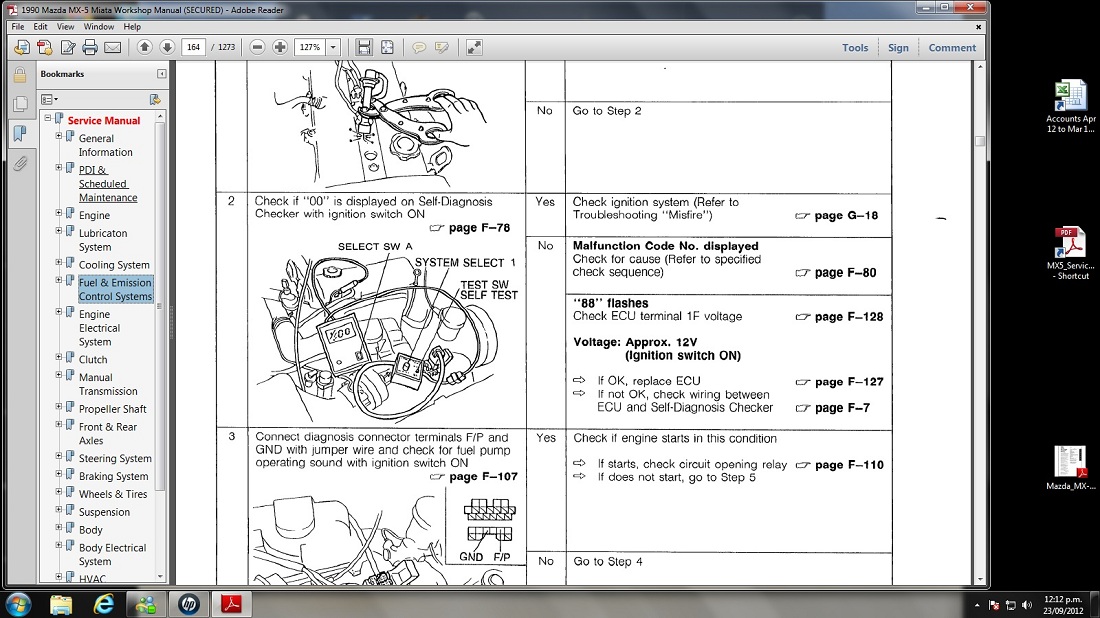The image size is (1100, 618).
Task: Open the Windows Start button
Action: click(18, 604)
